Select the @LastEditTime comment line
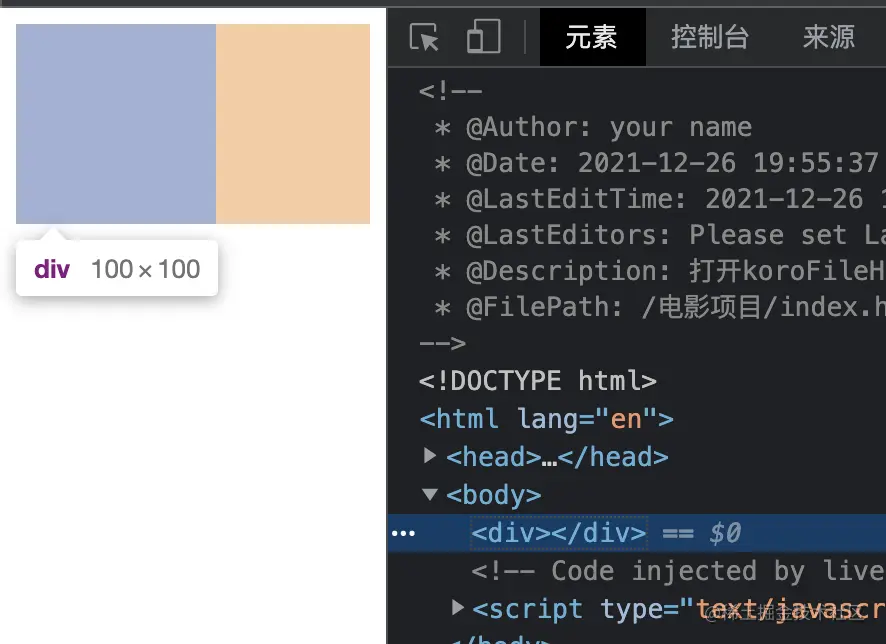 [660, 199]
